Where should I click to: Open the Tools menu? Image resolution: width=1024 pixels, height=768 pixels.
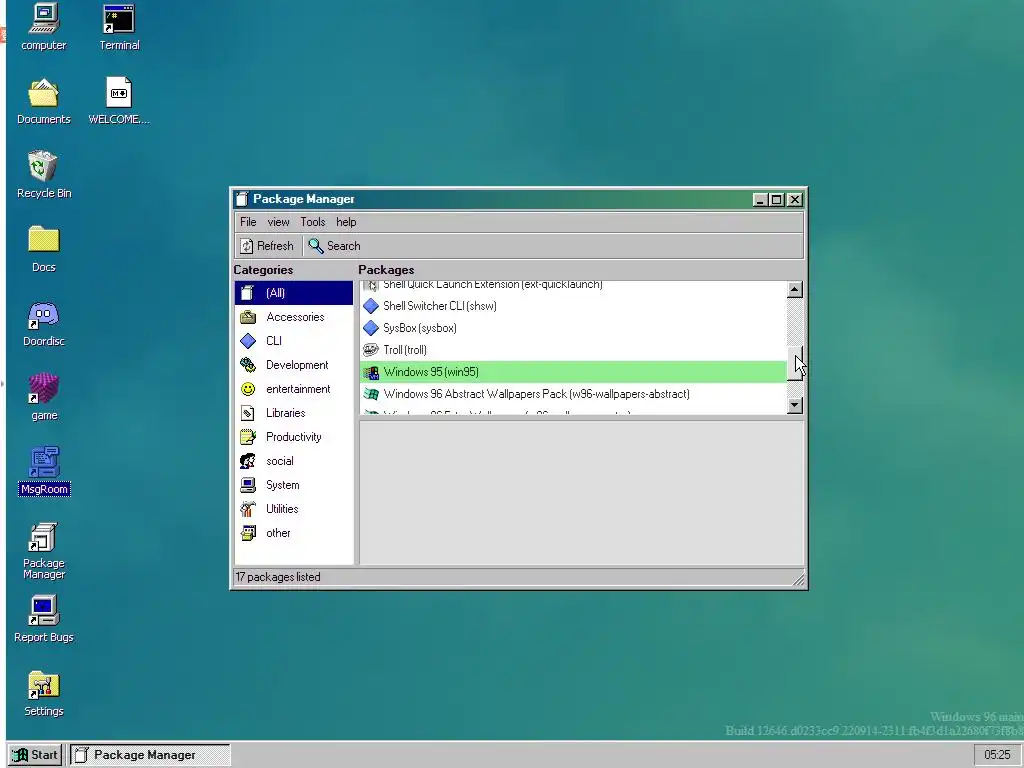click(313, 222)
